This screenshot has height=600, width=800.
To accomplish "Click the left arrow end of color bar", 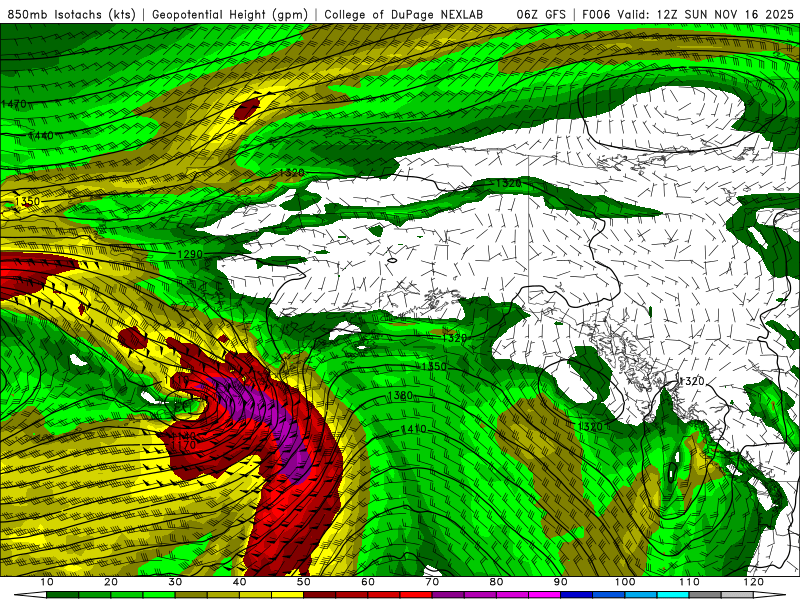I will click(30, 595).
